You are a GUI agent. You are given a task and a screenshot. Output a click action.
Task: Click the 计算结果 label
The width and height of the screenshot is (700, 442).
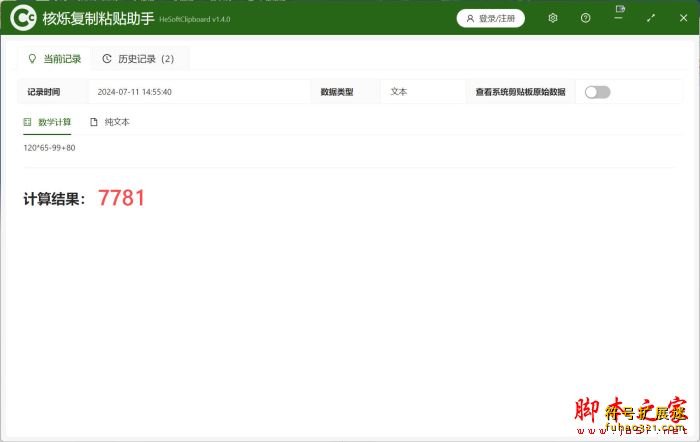(55, 199)
